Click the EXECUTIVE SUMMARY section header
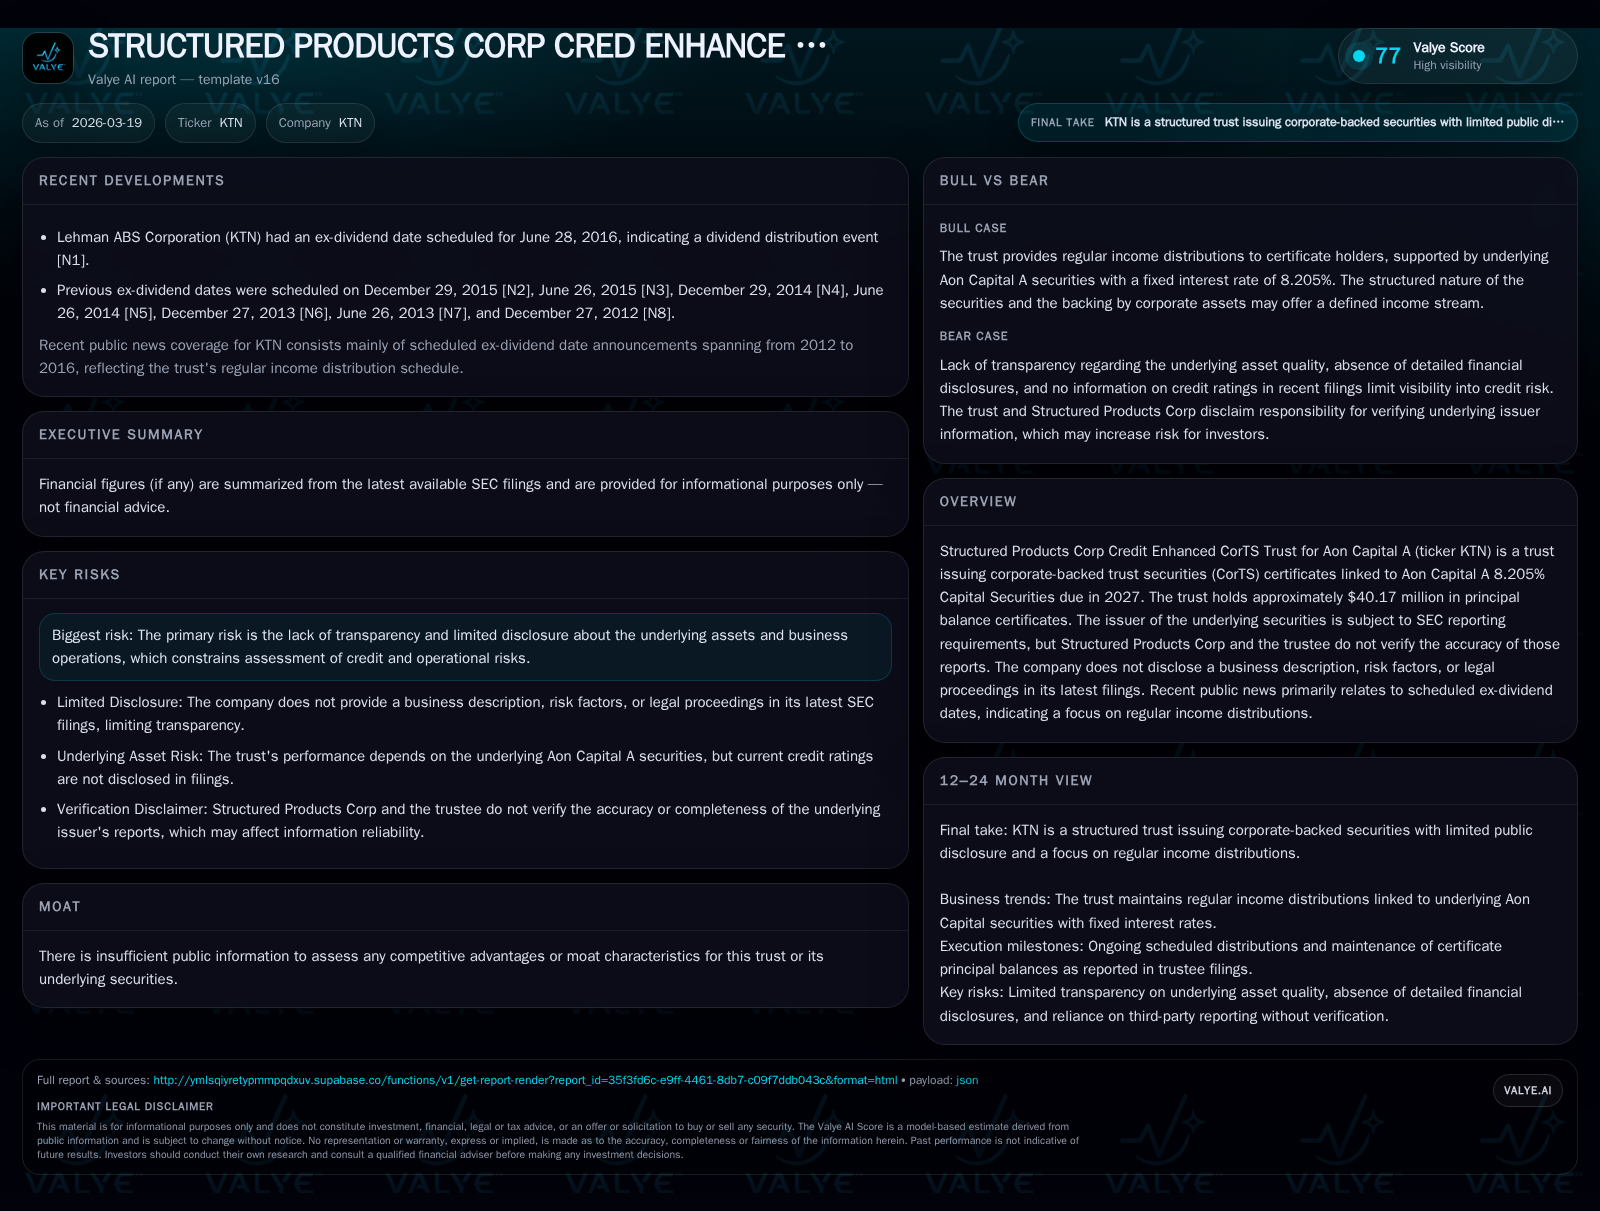 point(121,435)
